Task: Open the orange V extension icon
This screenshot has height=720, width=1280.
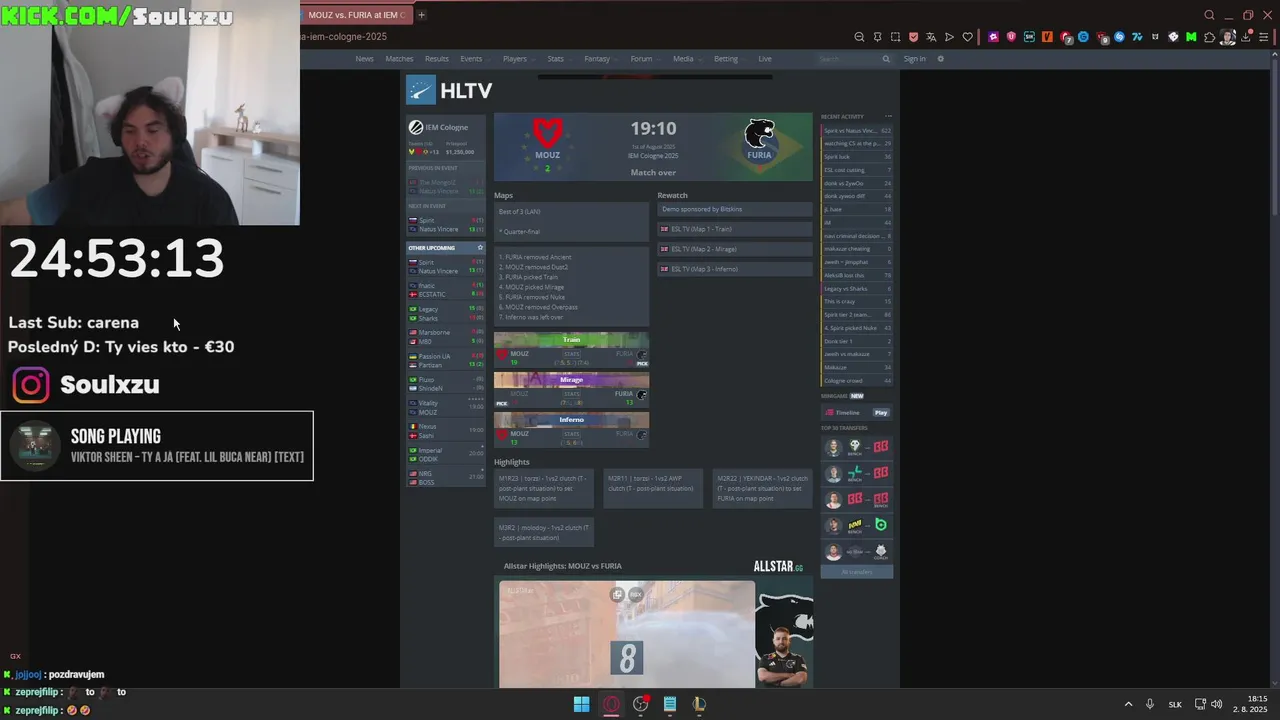Action: [1047, 37]
